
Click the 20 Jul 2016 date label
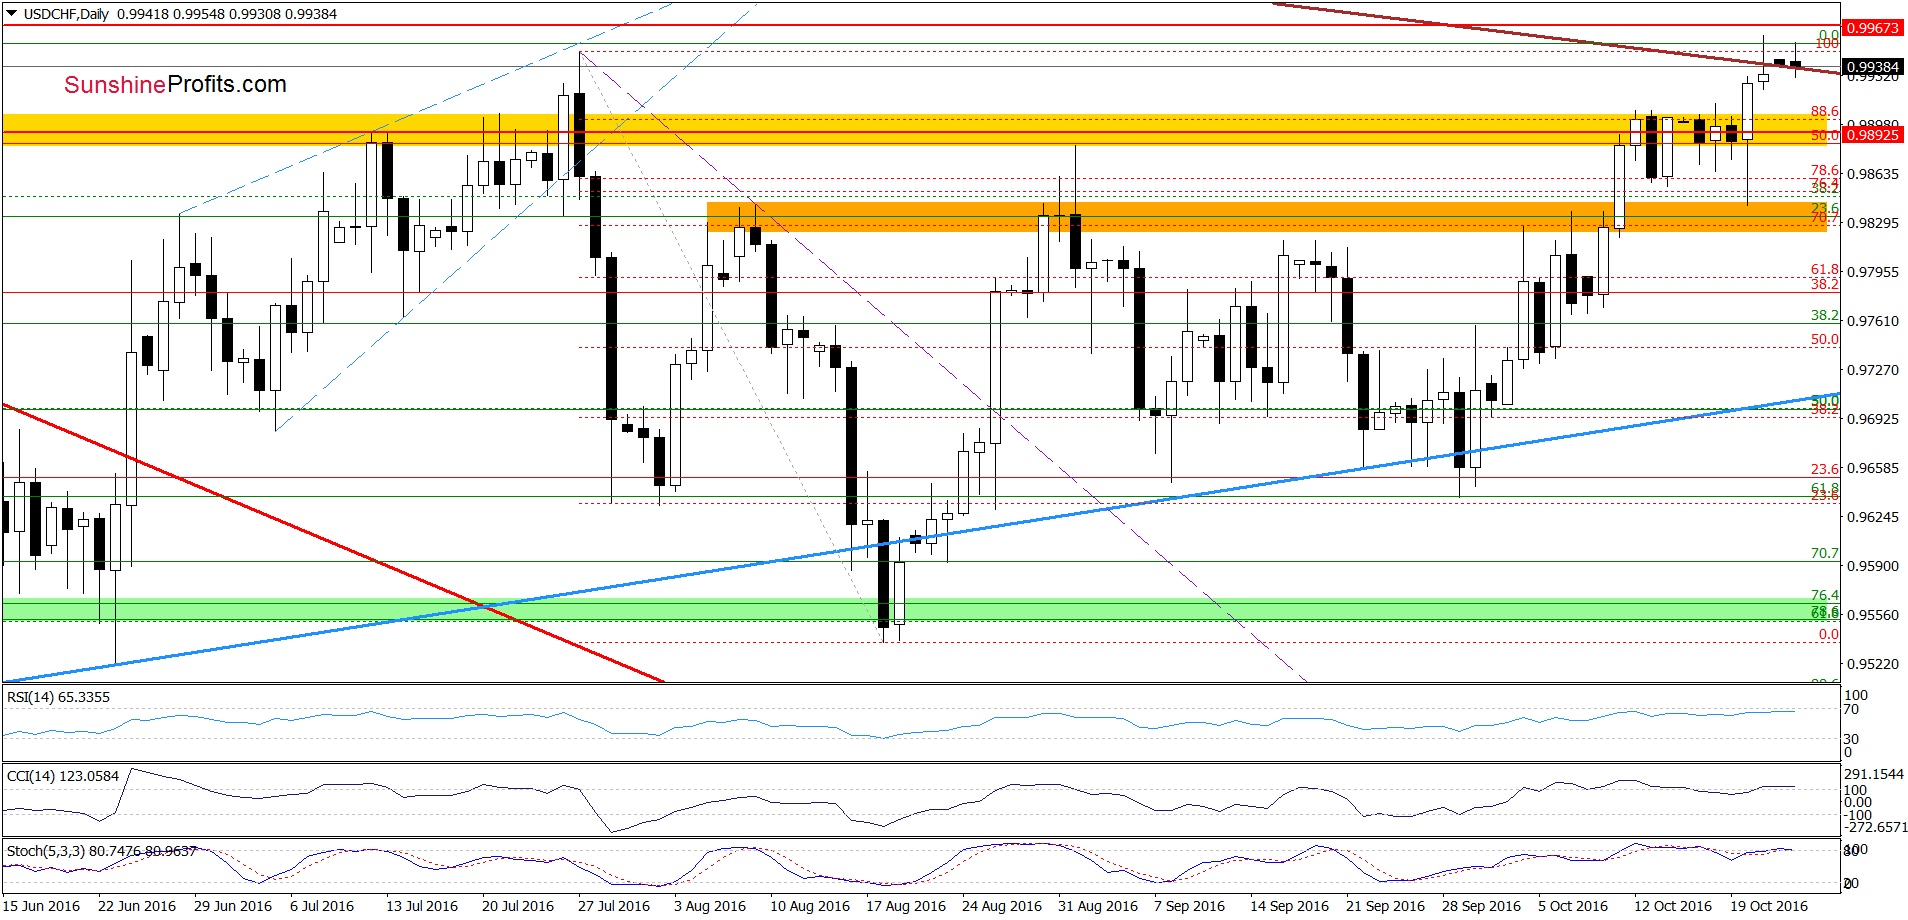point(518,906)
